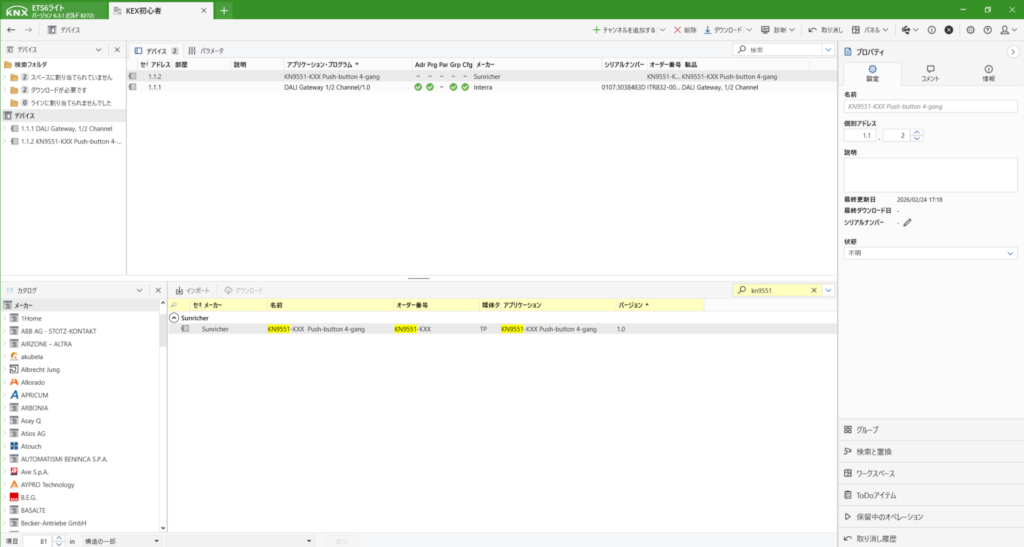Open the settings gear icon in toolbar
This screenshot has width=1024, height=547.
(x=971, y=30)
